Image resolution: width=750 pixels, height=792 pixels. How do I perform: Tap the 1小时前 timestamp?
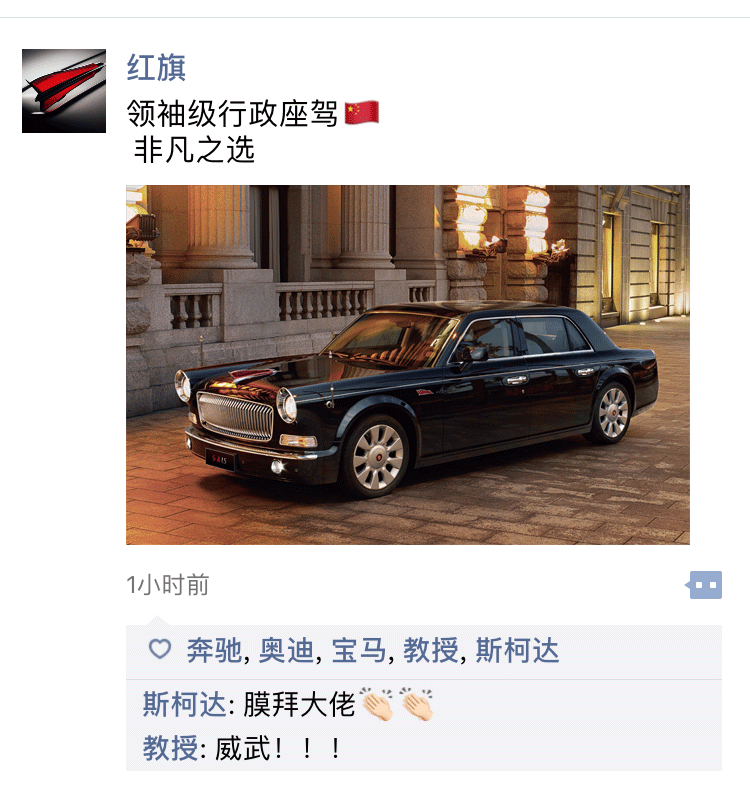coord(168,585)
